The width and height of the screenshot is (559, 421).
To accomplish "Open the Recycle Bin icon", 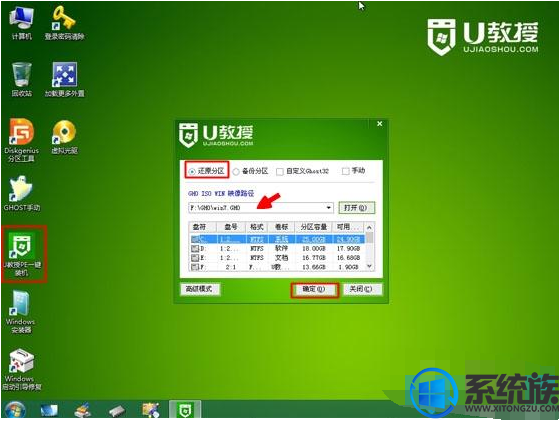I will coord(21,79).
